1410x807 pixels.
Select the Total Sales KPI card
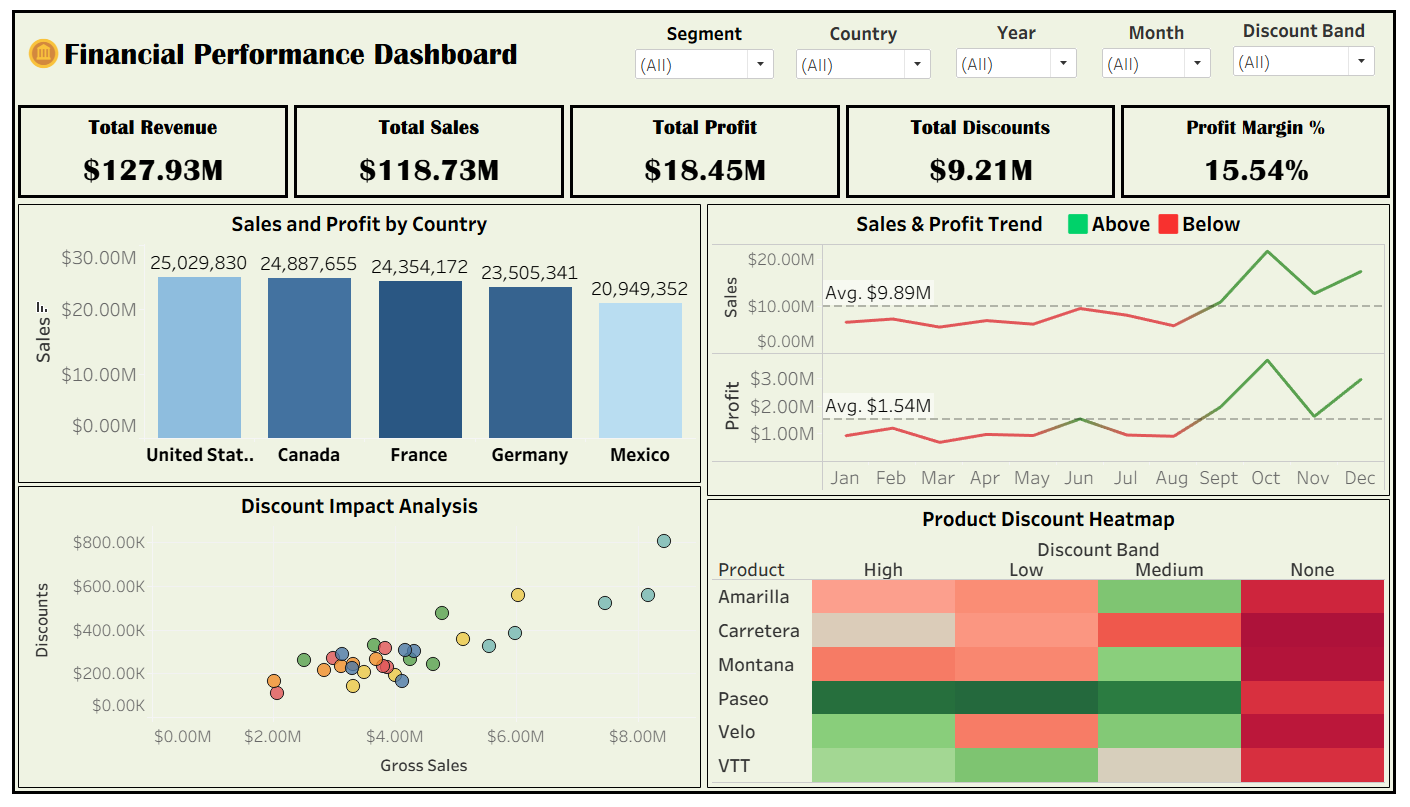429,152
